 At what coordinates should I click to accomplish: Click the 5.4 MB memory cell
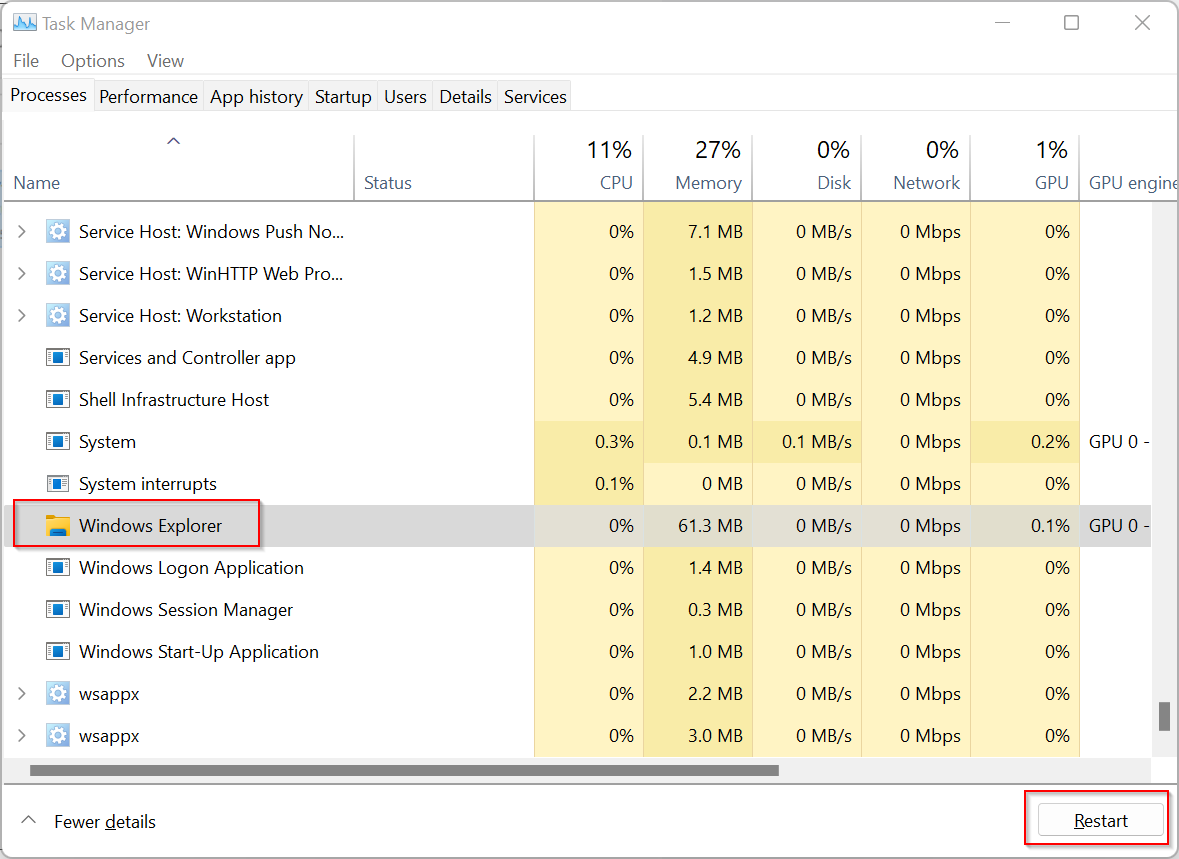(698, 399)
